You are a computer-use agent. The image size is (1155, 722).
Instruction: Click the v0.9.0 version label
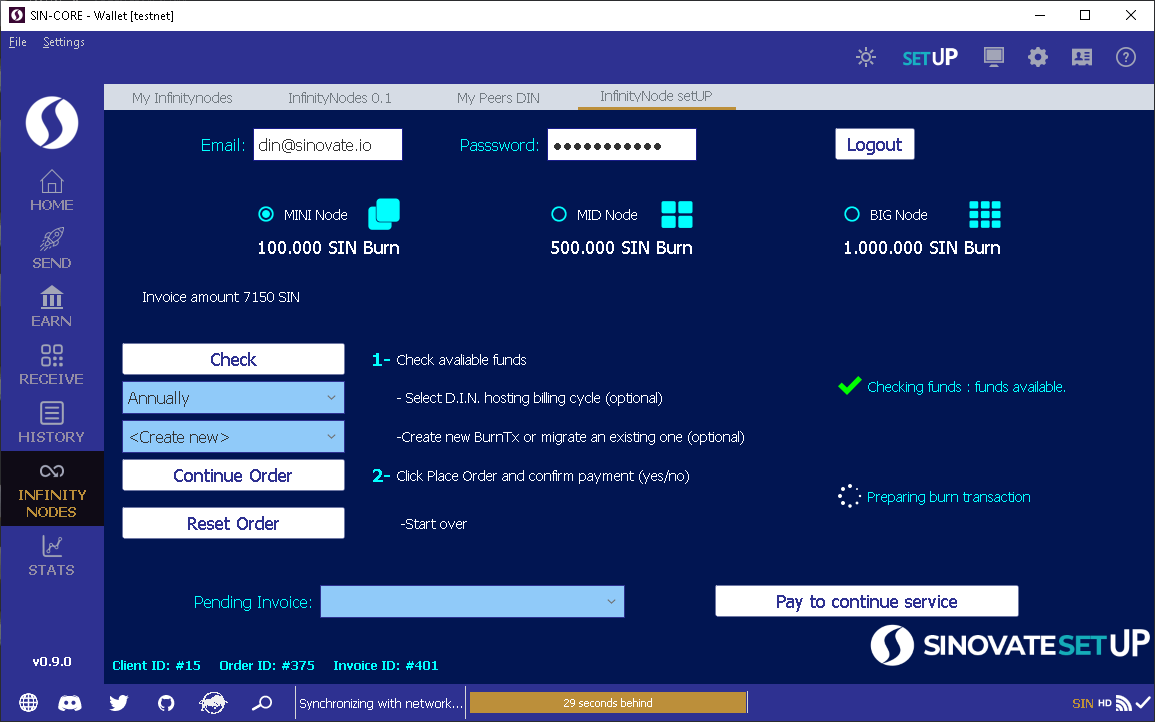pos(52,662)
